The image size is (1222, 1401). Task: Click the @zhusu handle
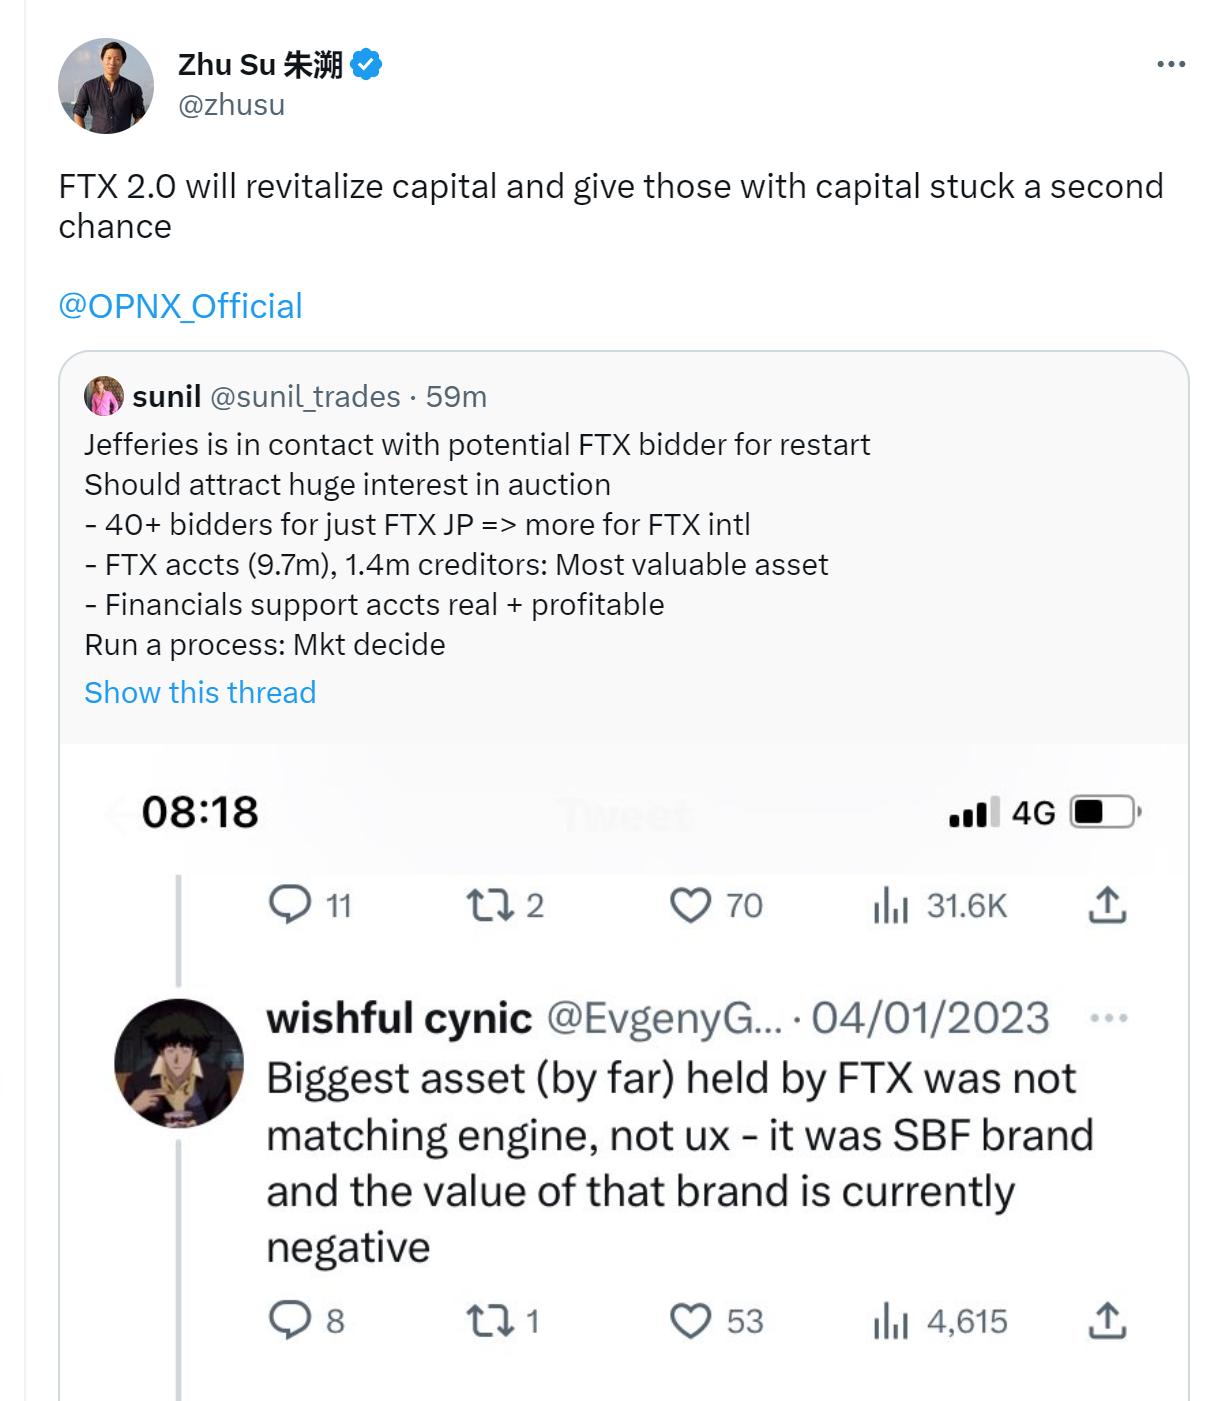click(231, 105)
